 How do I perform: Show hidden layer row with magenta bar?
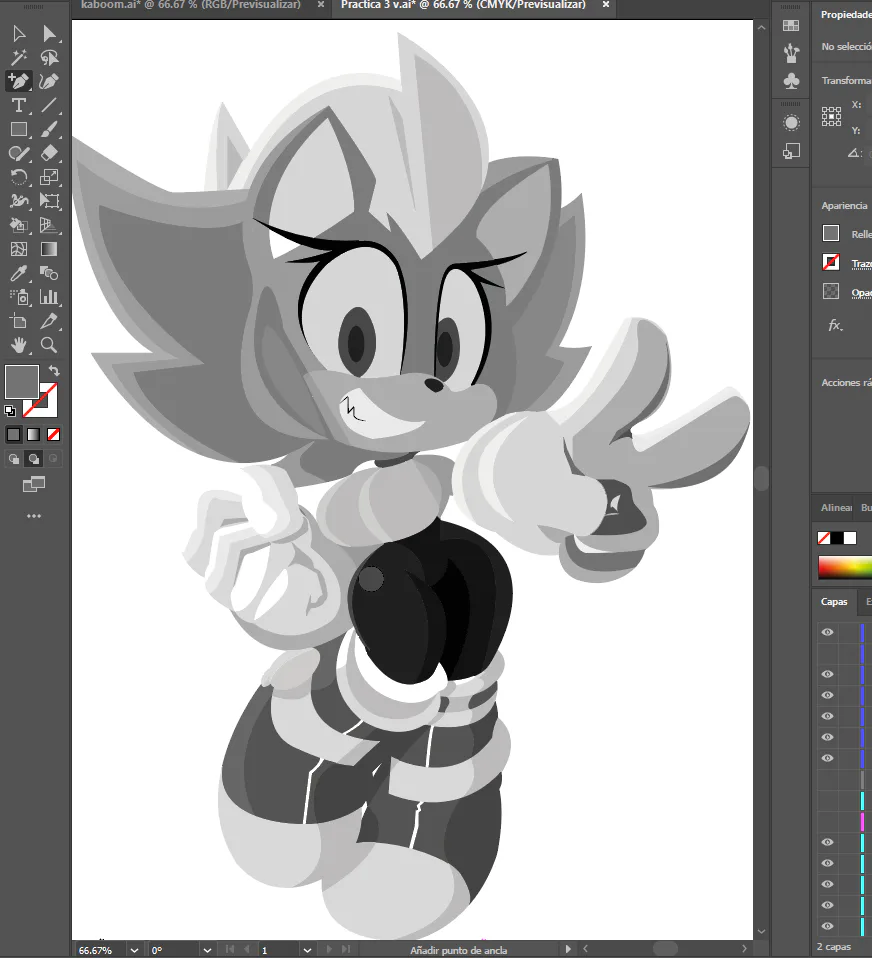[827, 821]
